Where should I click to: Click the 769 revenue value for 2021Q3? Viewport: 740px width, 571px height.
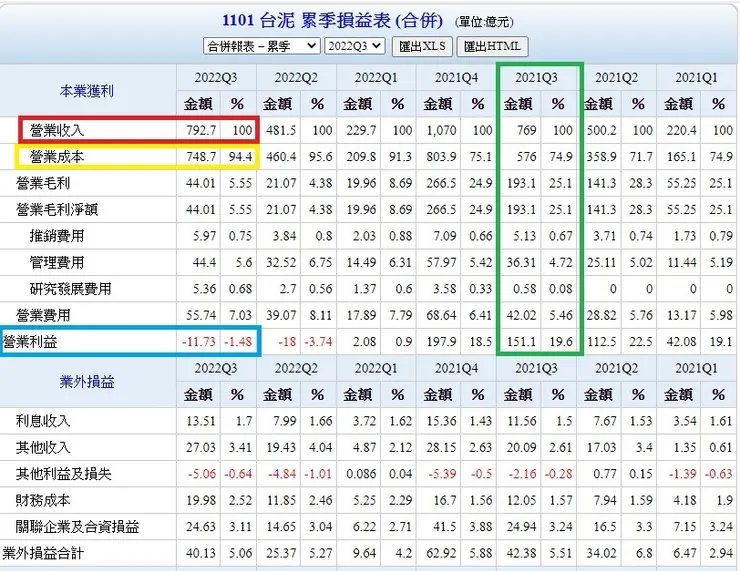point(527,130)
